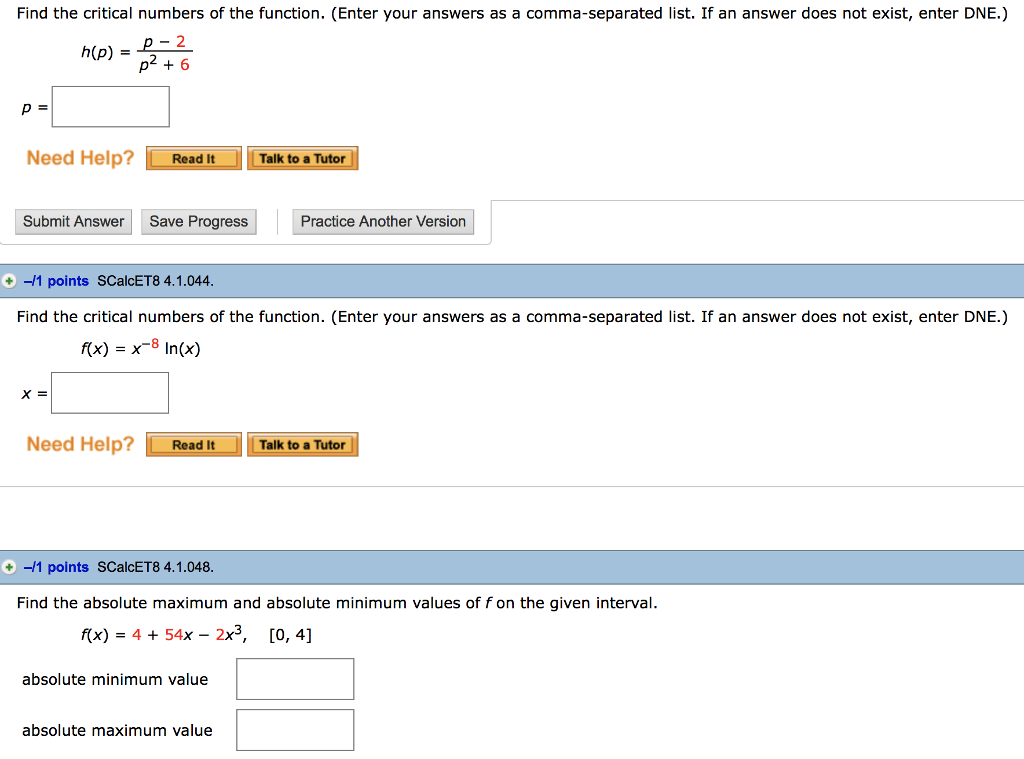This screenshot has width=1024, height=759.
Task: Select the SCalcET8 4.1.048 header bar
Action: coord(512,567)
